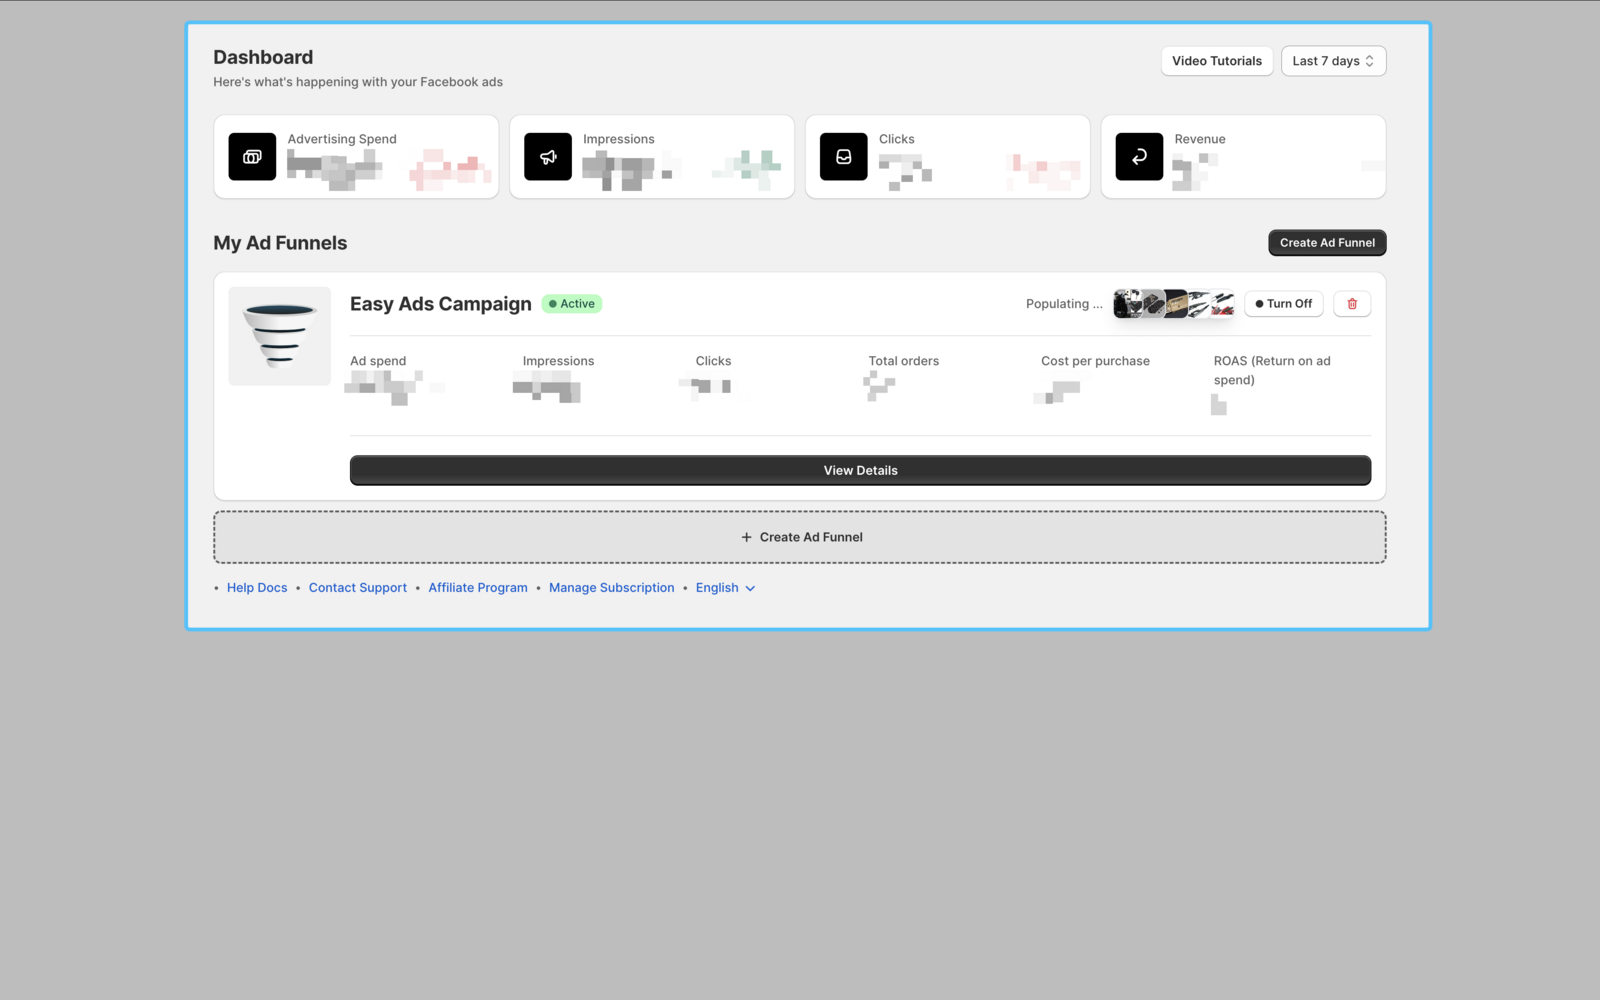This screenshot has height=1000, width=1600.
Task: View Details of Easy Ads Campaign
Action: pos(860,470)
